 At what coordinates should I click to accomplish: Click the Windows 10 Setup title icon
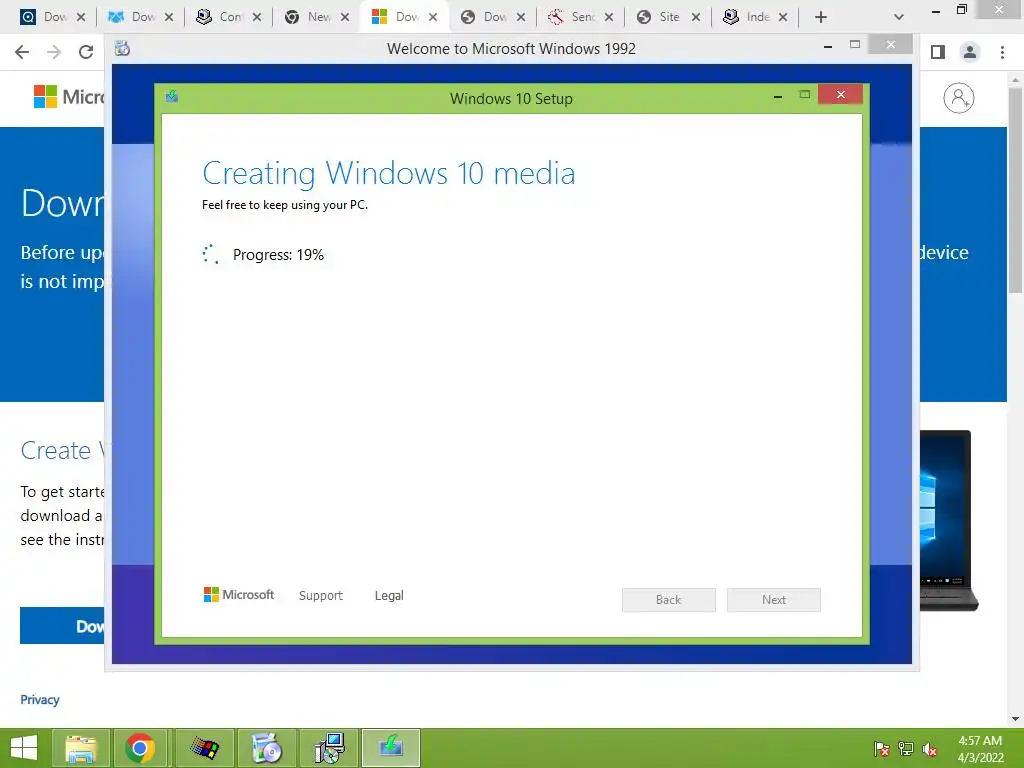coord(172,97)
